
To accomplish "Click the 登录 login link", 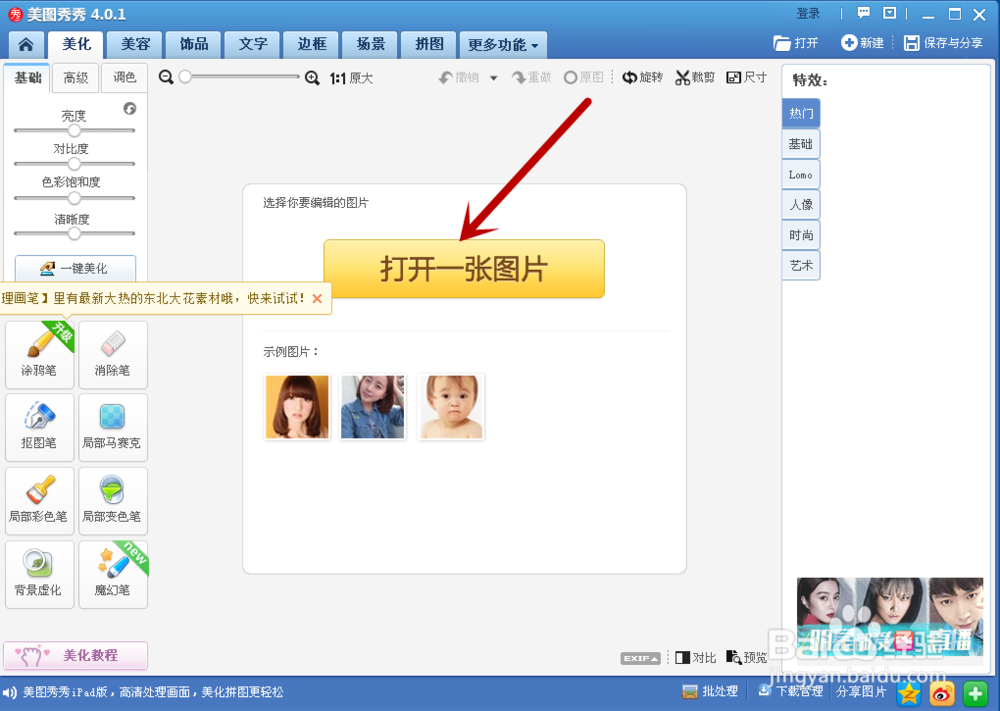I will 808,13.
